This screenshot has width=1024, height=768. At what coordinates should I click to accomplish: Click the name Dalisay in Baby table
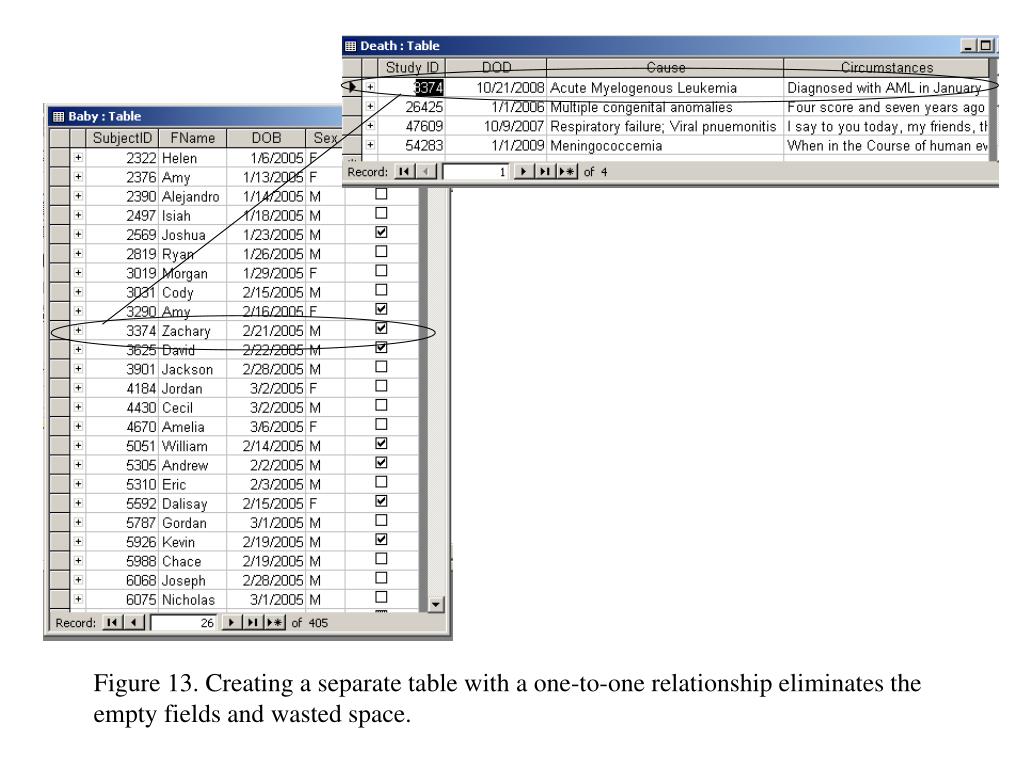pyautogui.click(x=185, y=504)
